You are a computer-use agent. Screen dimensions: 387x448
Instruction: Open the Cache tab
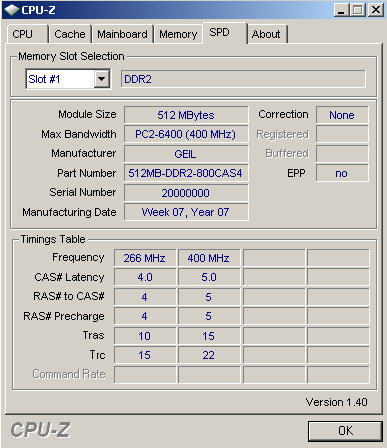[70, 34]
